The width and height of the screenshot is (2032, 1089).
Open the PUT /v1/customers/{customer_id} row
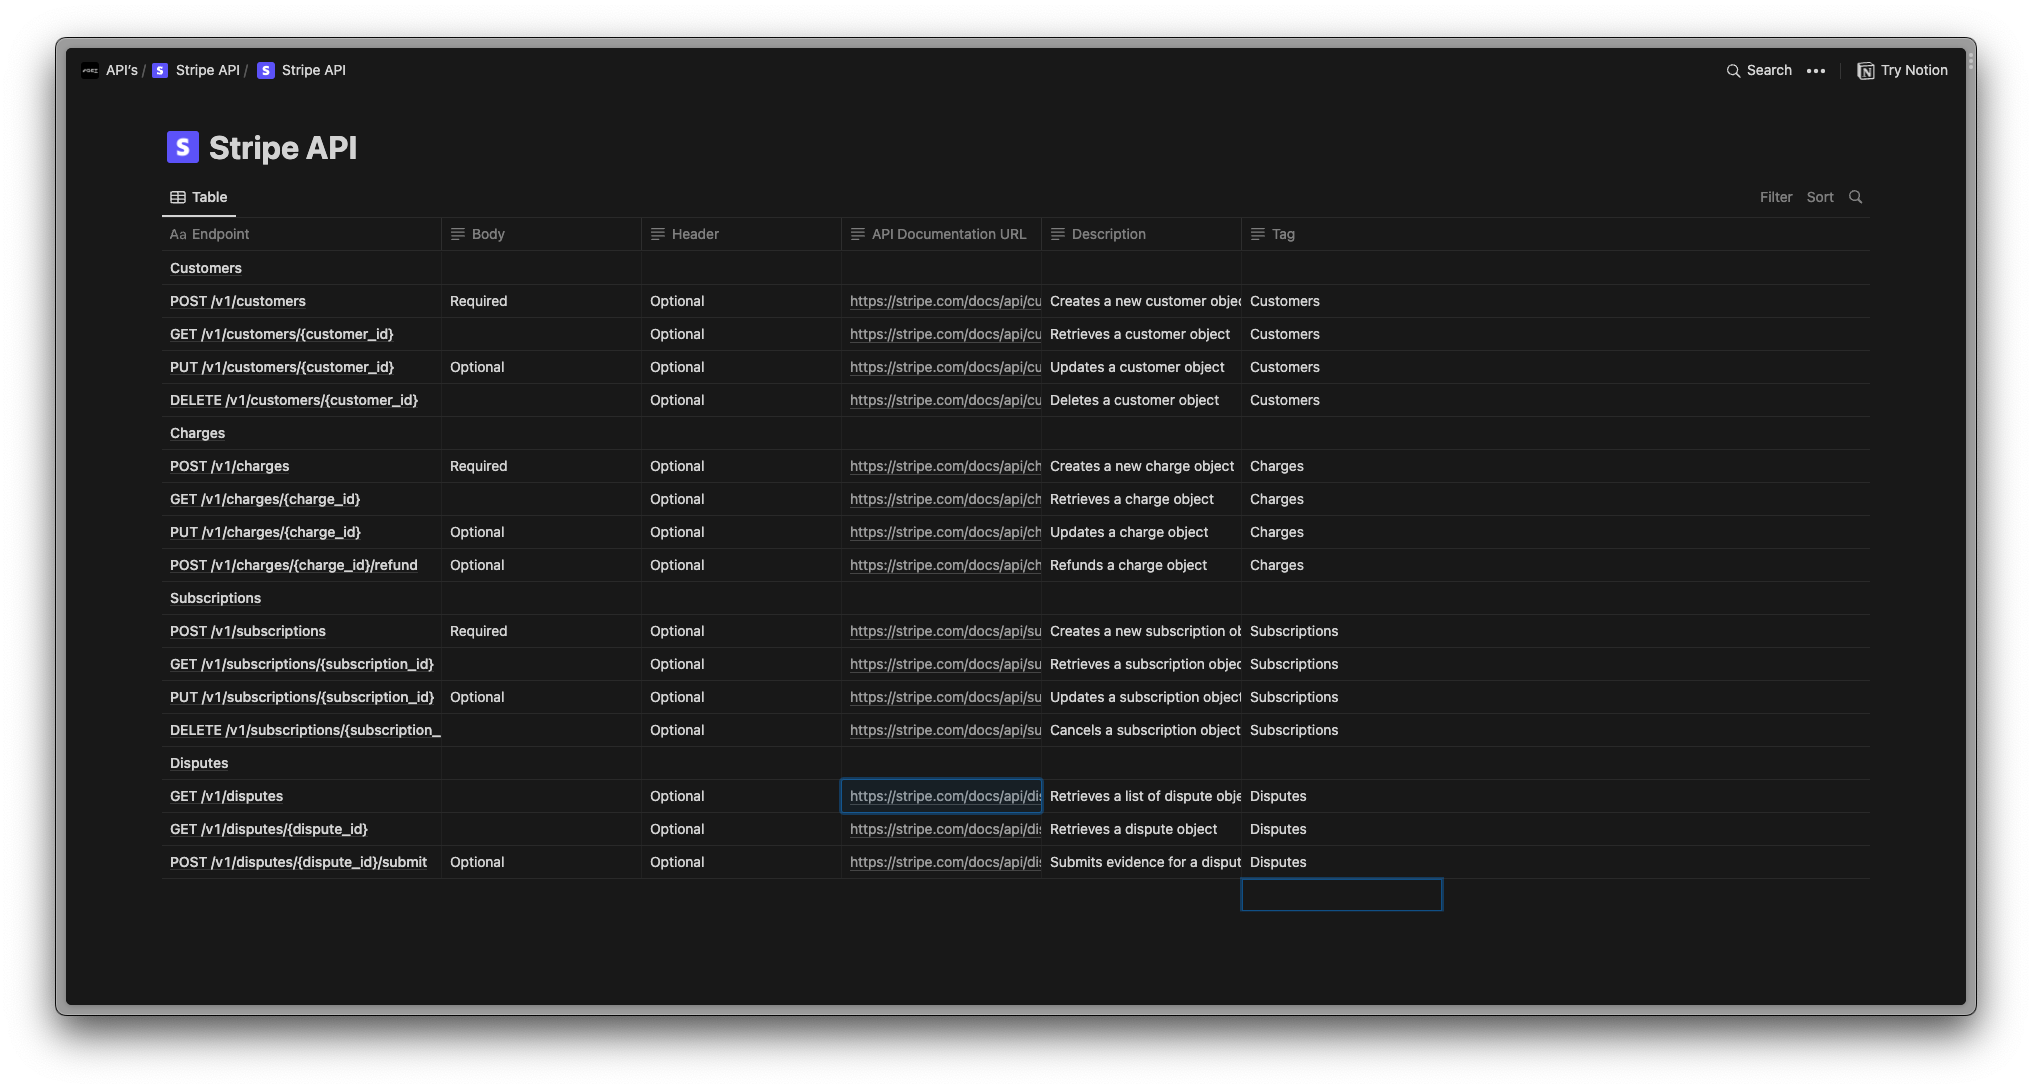[x=282, y=367]
